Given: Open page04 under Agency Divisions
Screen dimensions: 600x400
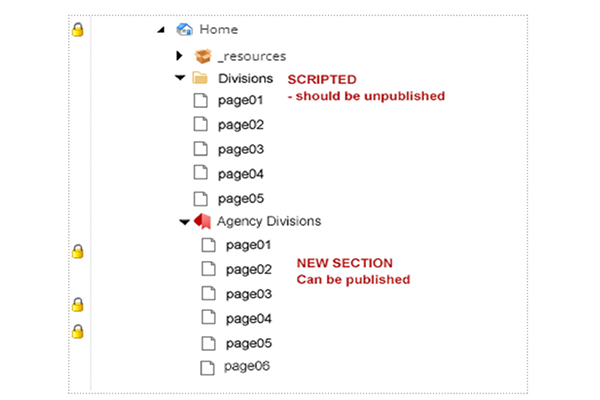Looking at the screenshot, I should [249, 318].
